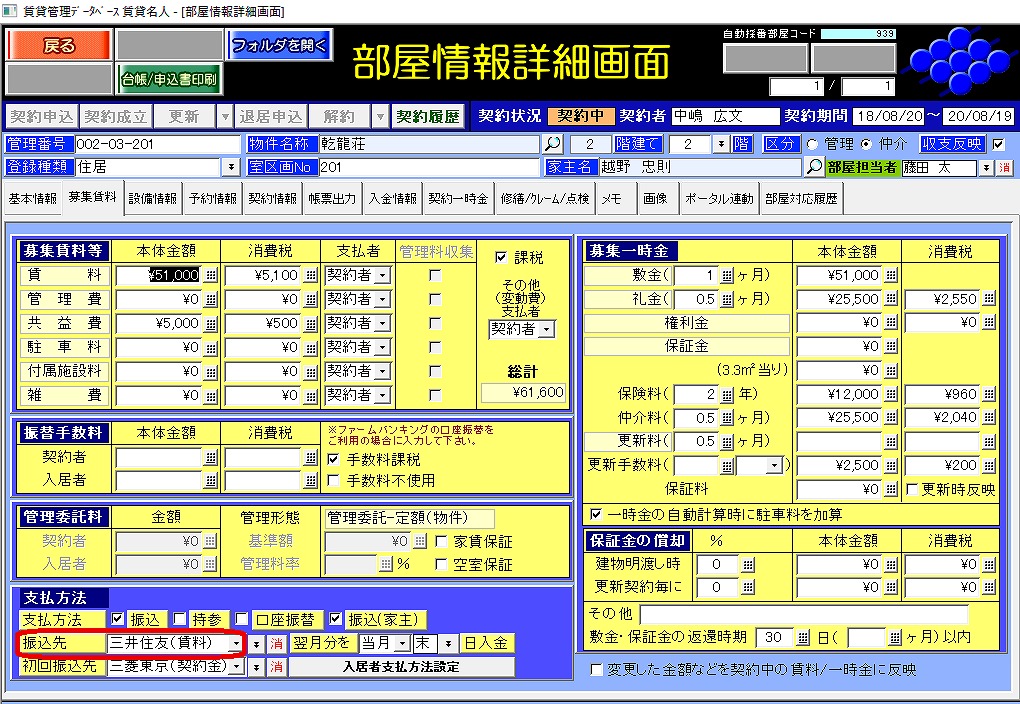Click the 消 clear icon in 振込先 row
This screenshot has height=704, width=1020.
pos(277,643)
